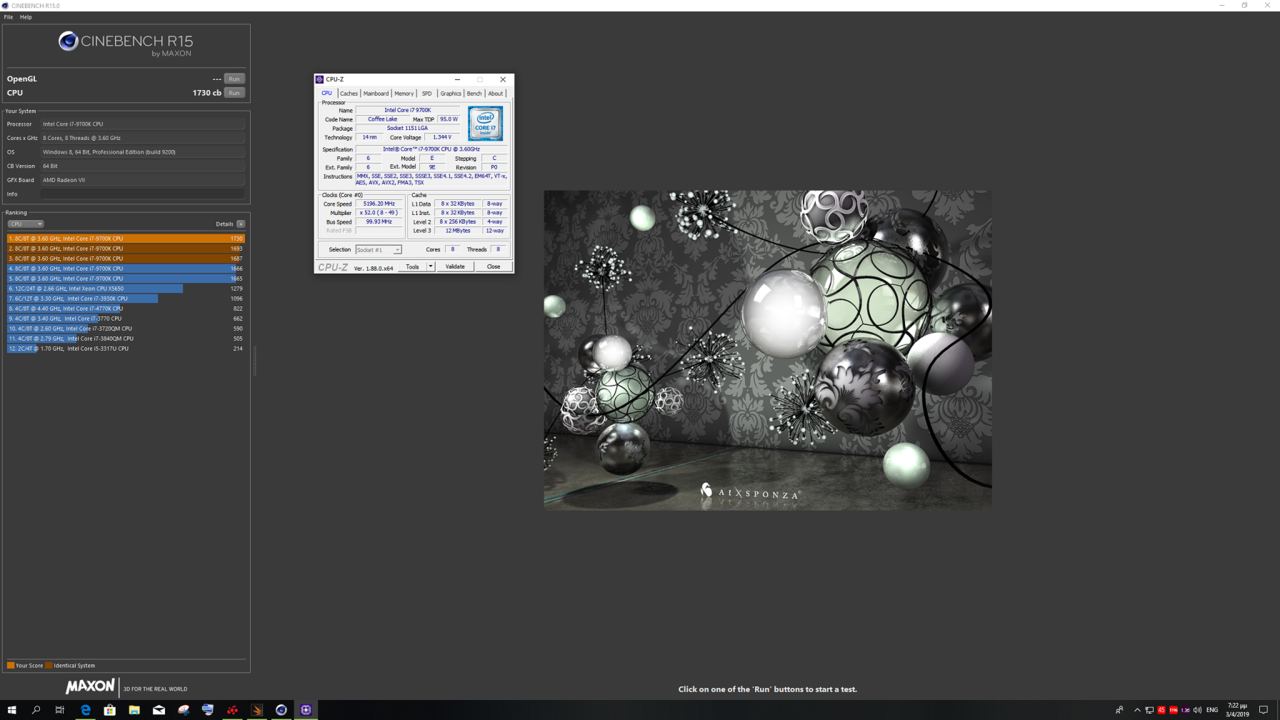The image size is (1280, 720).
Task: Click the taskbar icon right of Mail
Action: [183, 710]
